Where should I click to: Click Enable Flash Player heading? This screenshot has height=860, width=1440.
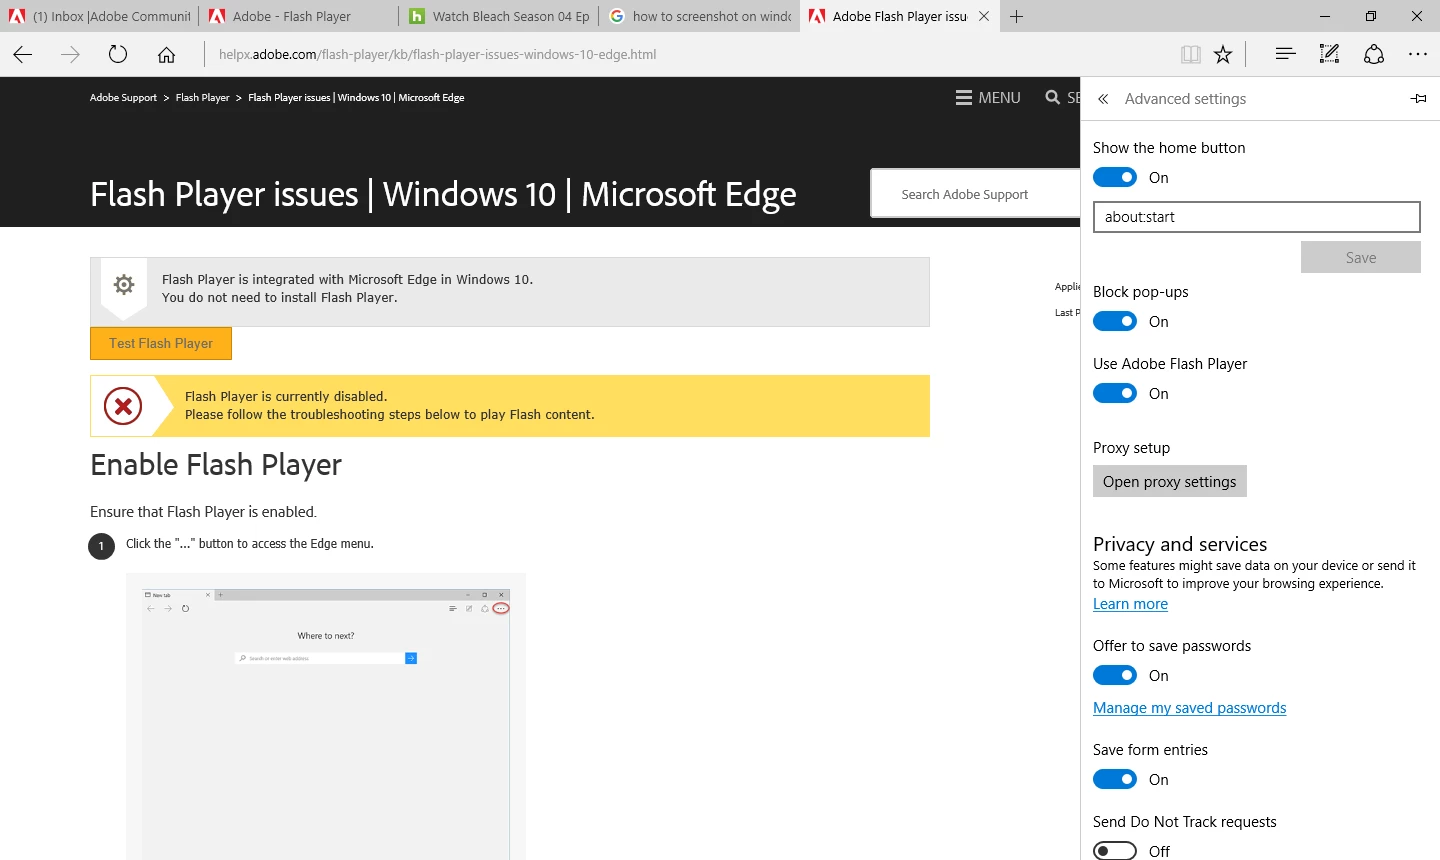(216, 465)
